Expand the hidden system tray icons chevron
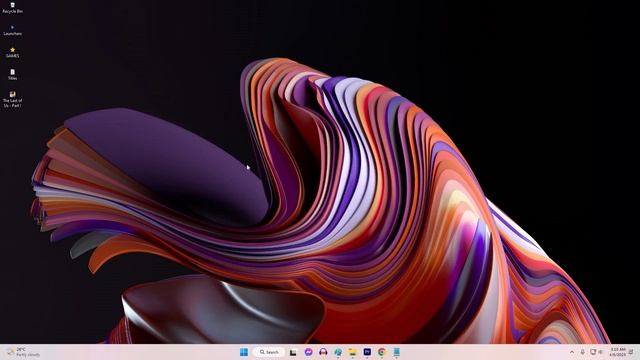This screenshot has height=360, width=640. click(x=572, y=352)
